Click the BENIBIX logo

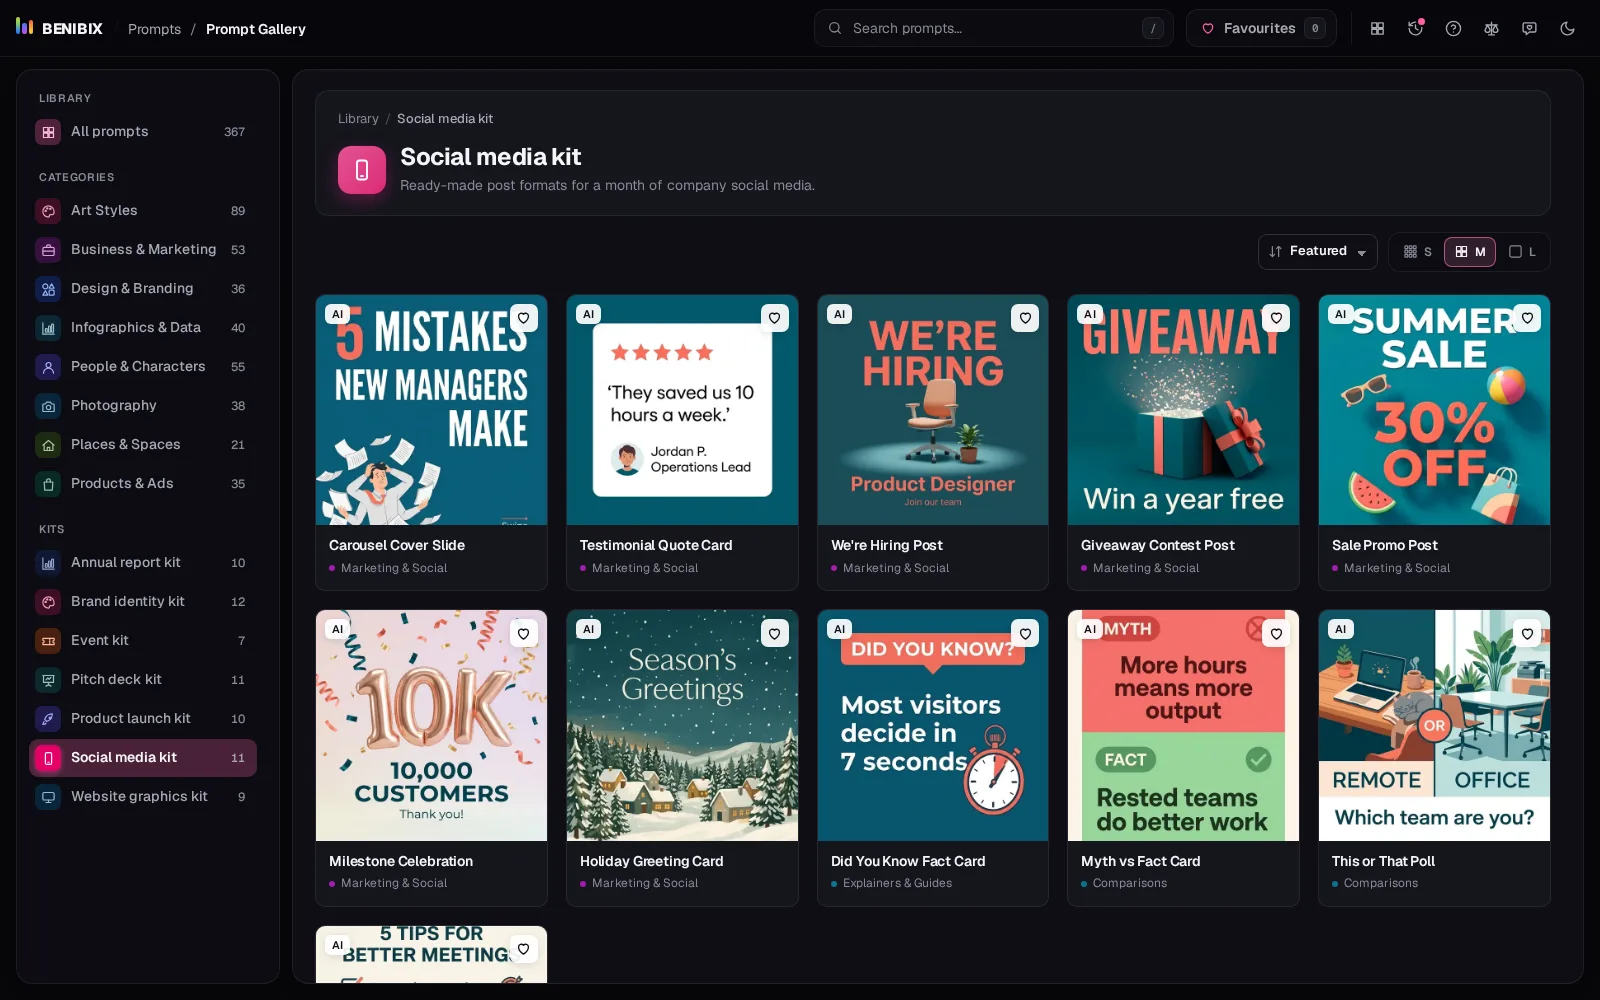60,28
